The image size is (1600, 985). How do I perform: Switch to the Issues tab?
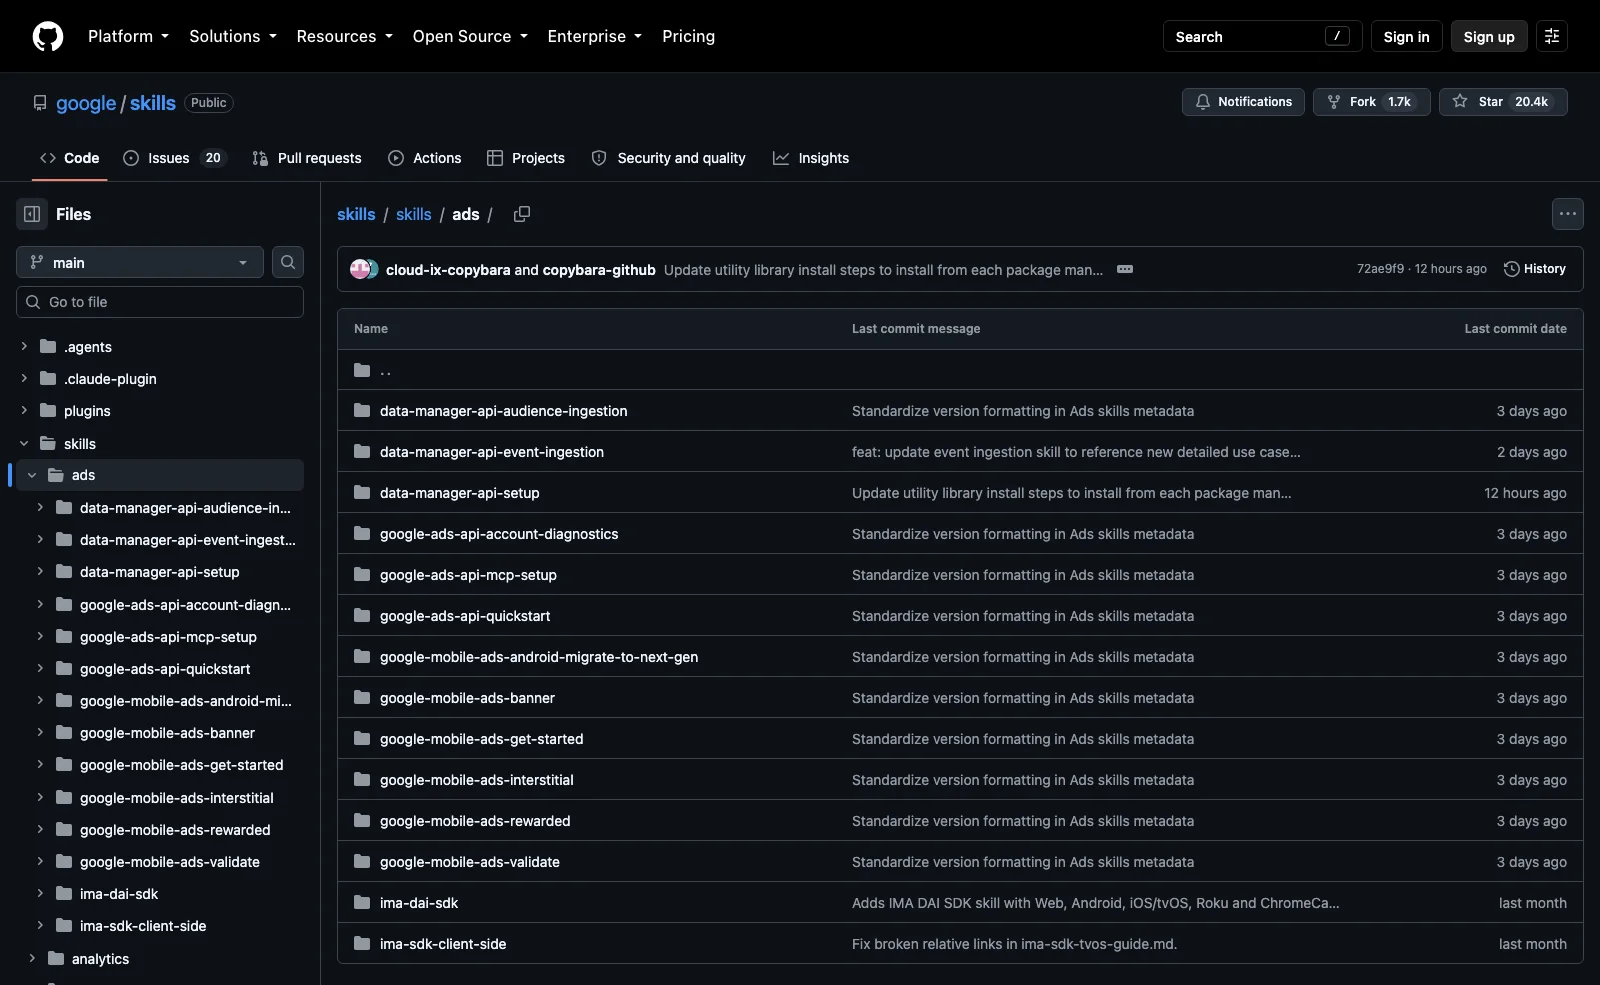175,158
